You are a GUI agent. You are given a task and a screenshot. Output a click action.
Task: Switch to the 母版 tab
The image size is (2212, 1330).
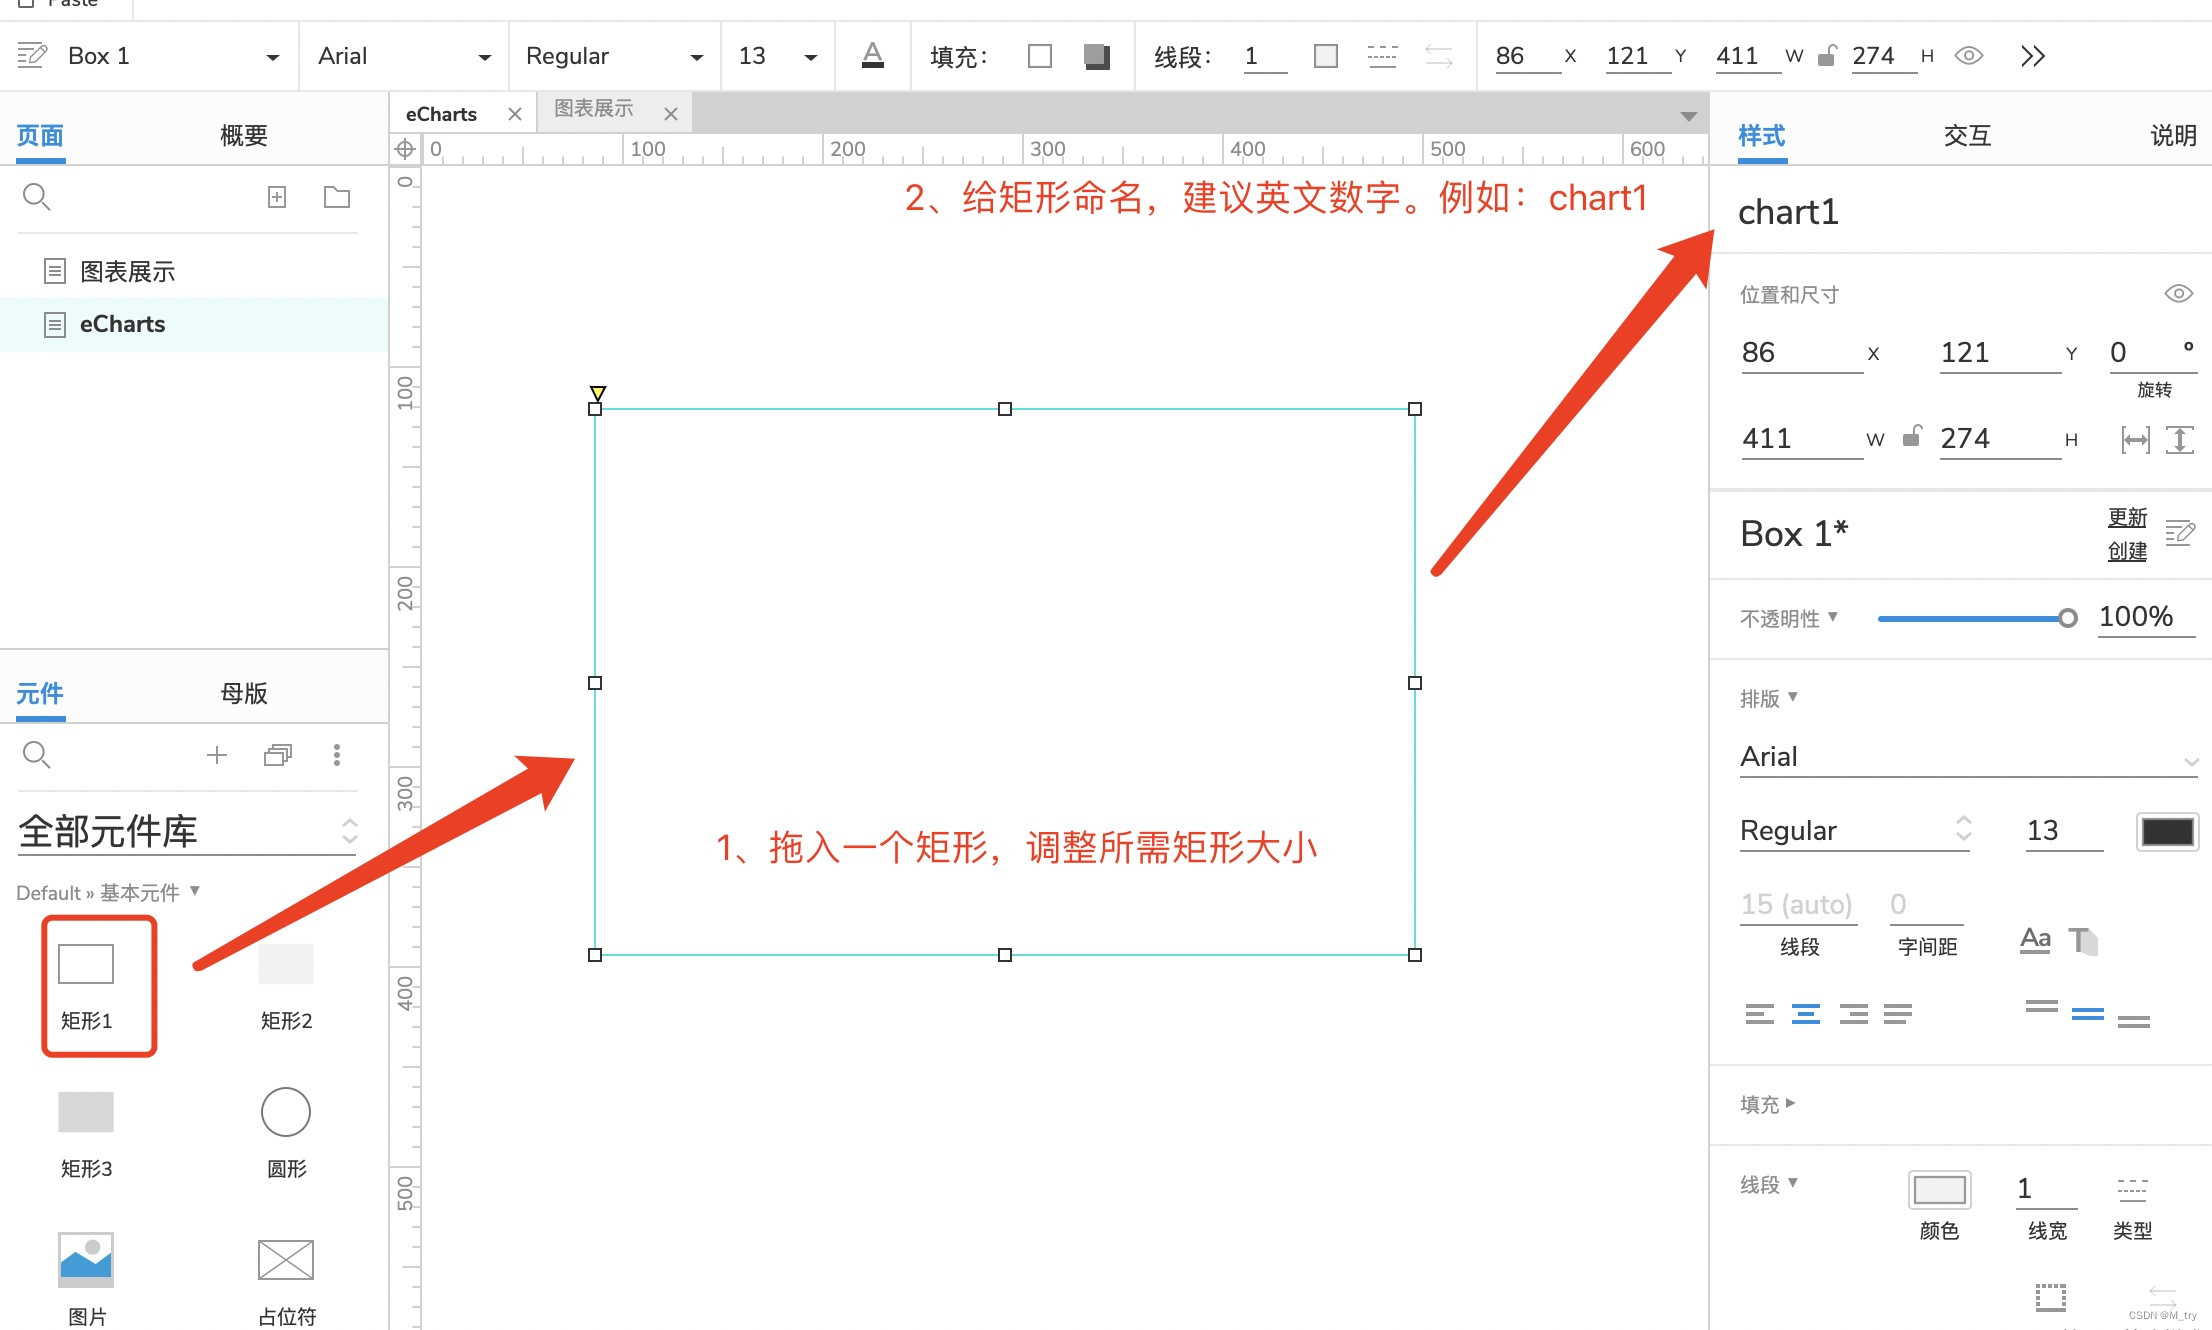pos(244,693)
